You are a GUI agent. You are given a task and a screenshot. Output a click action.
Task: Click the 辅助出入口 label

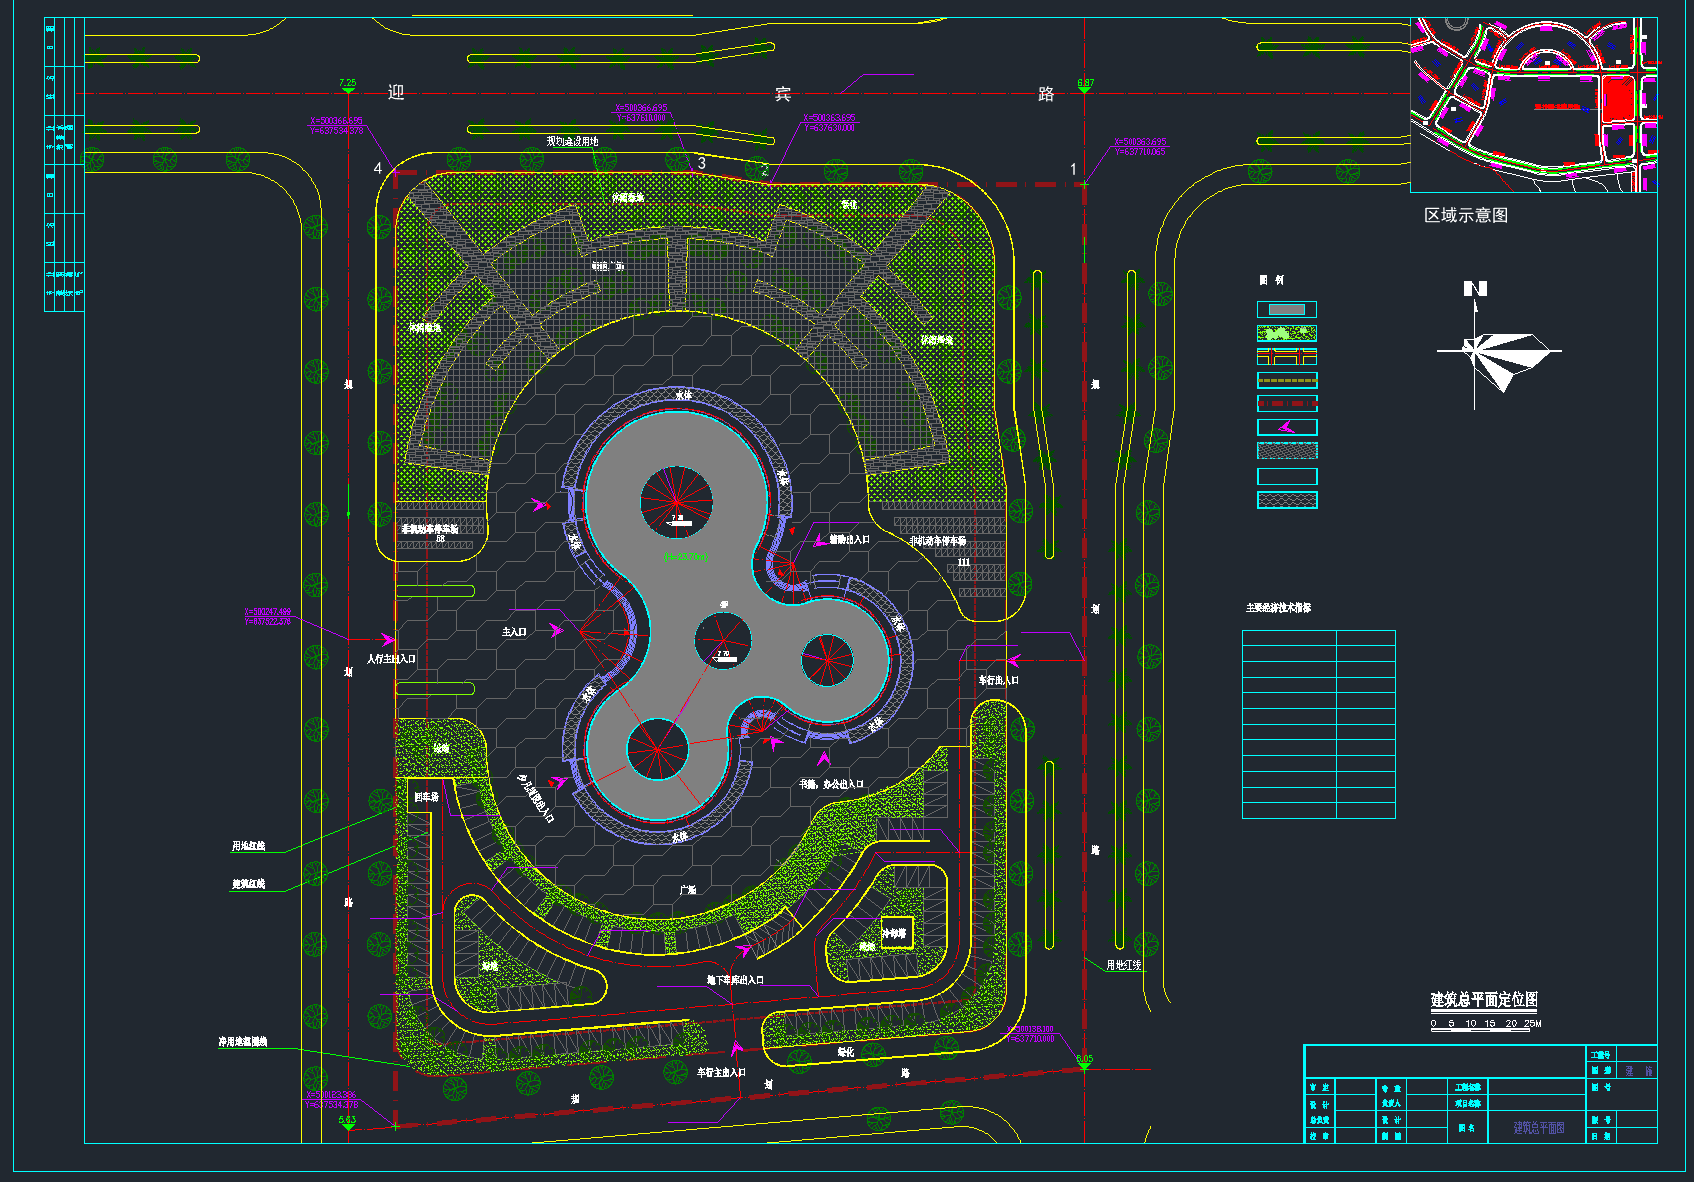[x=850, y=540]
